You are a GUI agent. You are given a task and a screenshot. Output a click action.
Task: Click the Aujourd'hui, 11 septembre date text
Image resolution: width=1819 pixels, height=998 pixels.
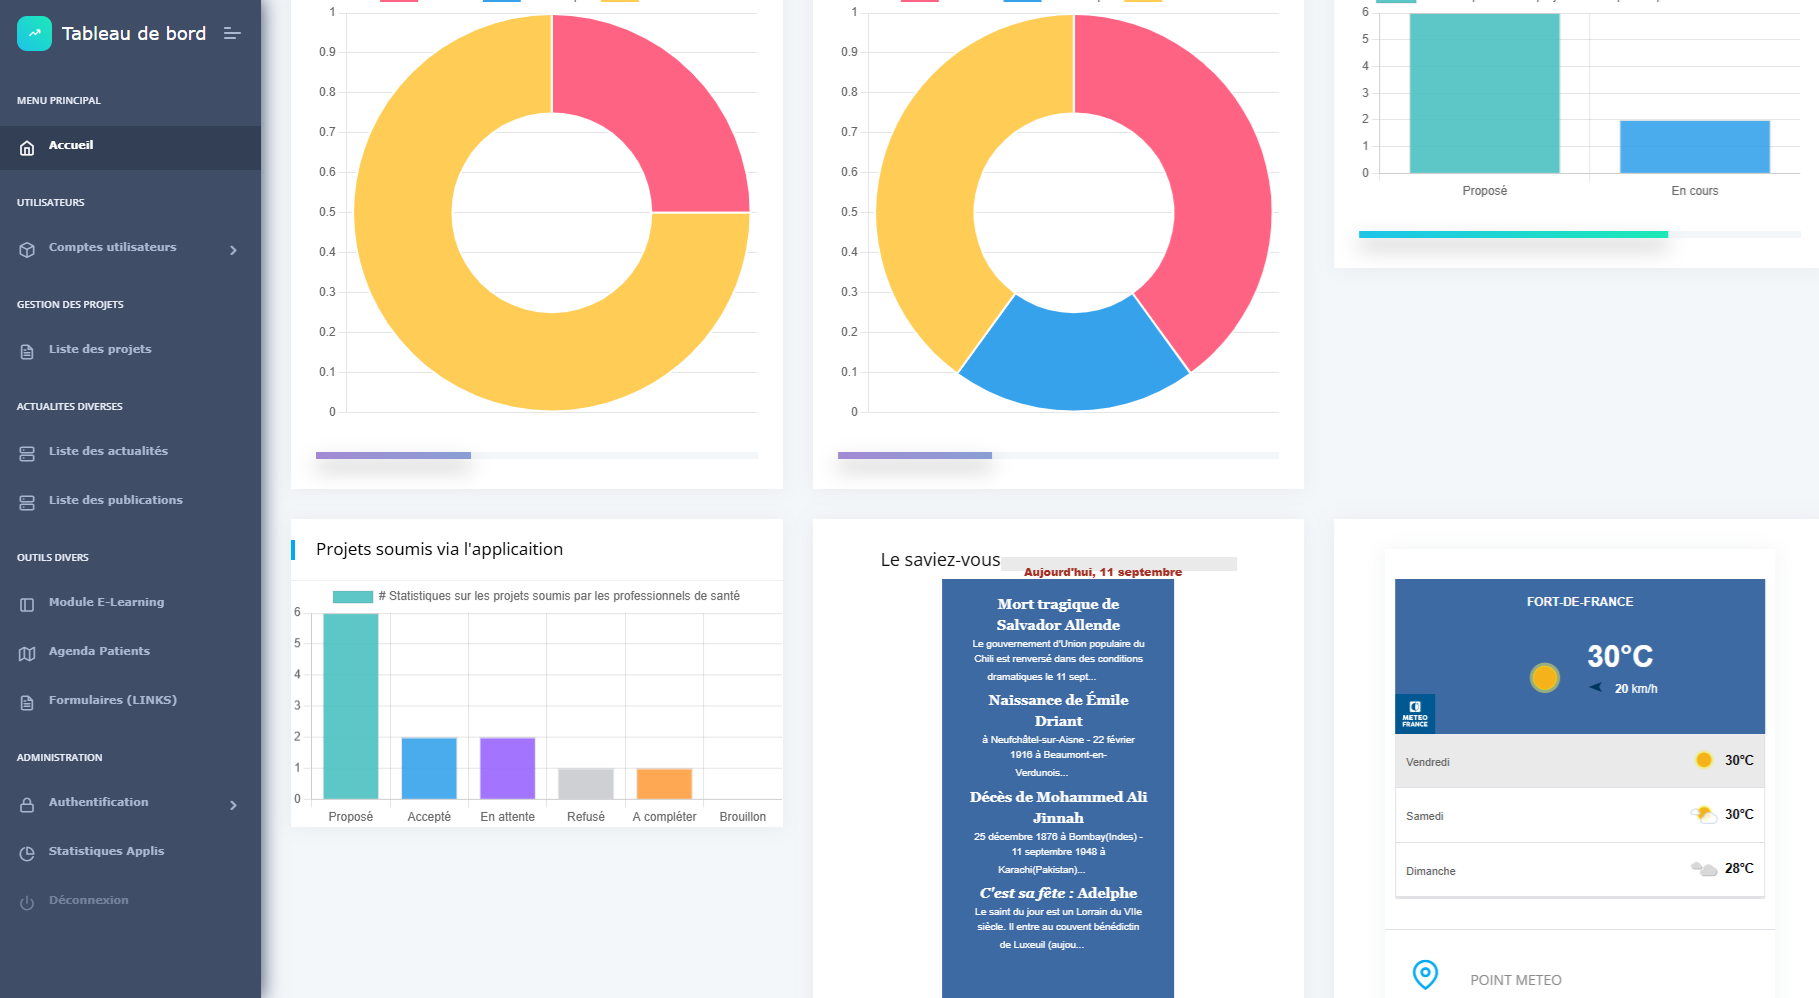click(x=1103, y=572)
